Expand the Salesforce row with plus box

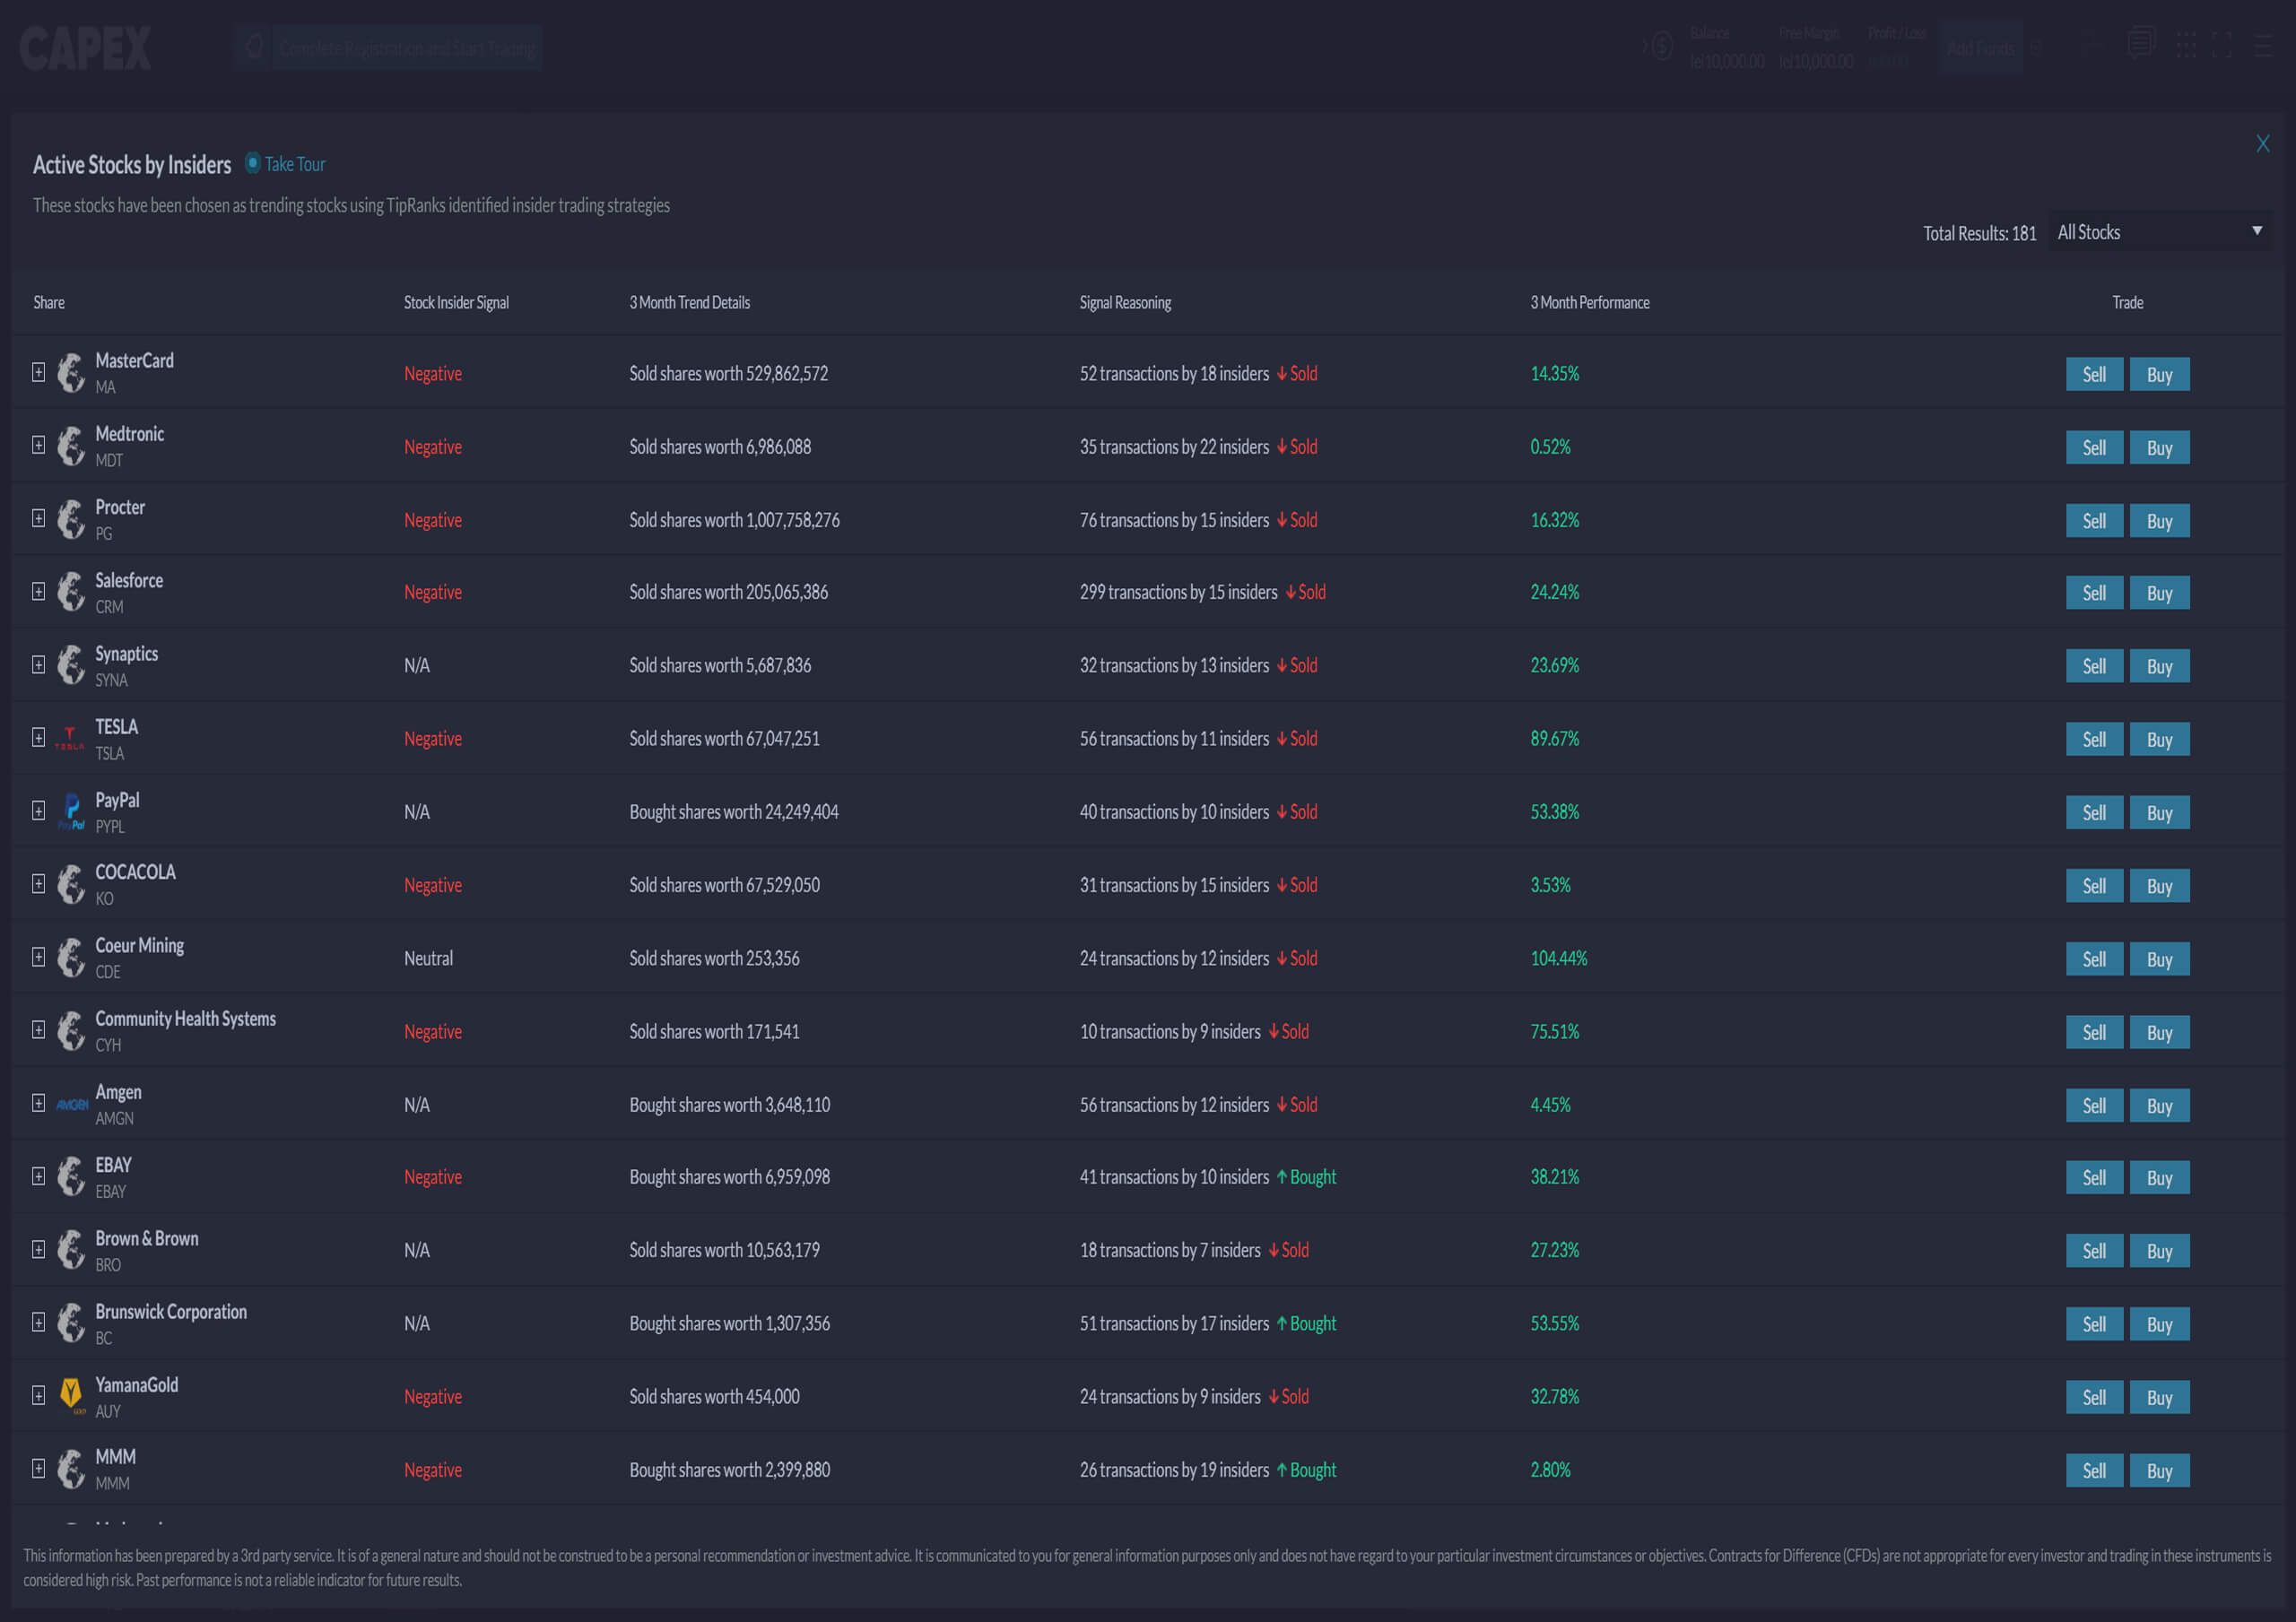click(x=38, y=591)
